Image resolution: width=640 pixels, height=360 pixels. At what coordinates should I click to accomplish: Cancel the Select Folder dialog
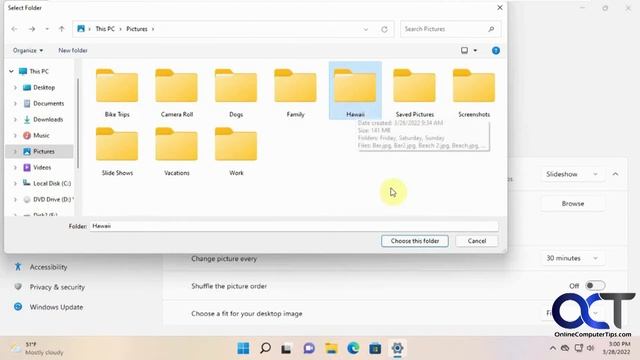click(x=477, y=241)
